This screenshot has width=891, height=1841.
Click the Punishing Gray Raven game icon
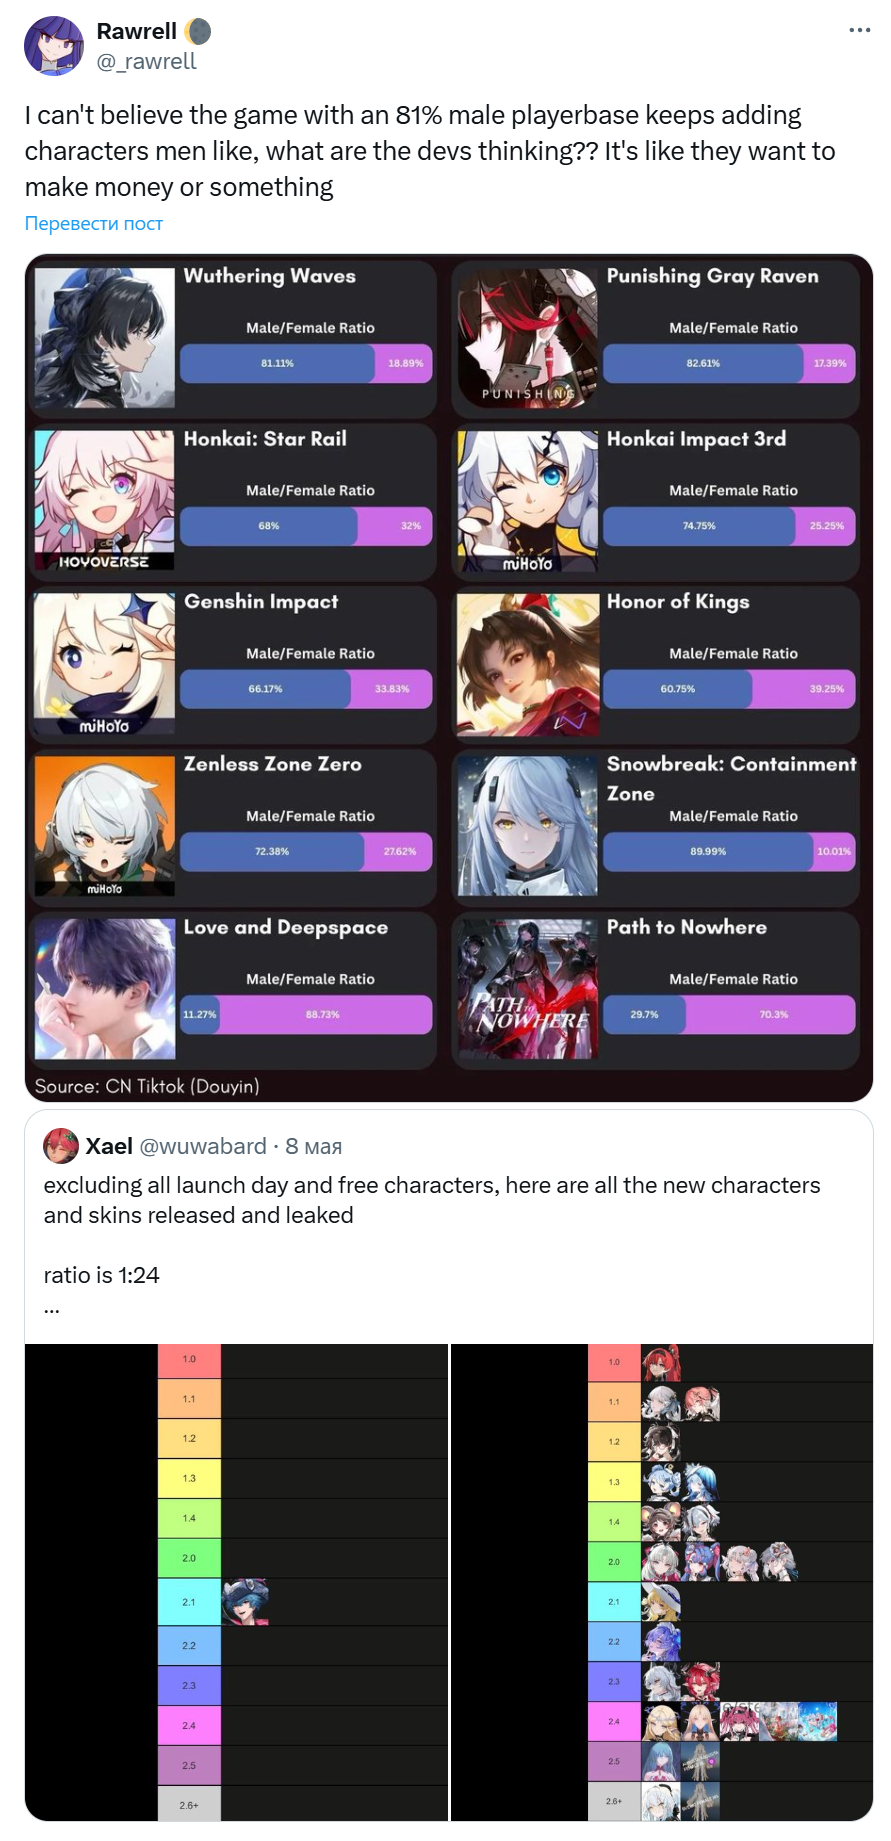coord(528,337)
